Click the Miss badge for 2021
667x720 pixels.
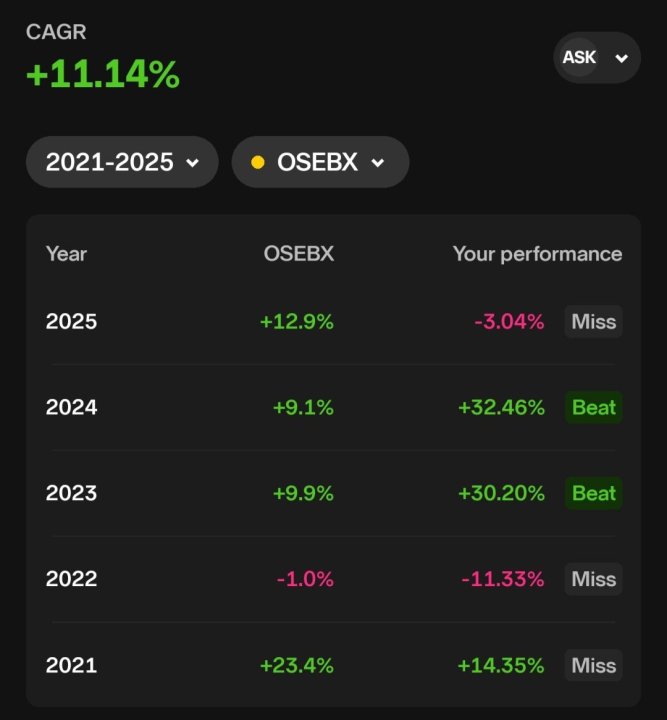pos(594,665)
